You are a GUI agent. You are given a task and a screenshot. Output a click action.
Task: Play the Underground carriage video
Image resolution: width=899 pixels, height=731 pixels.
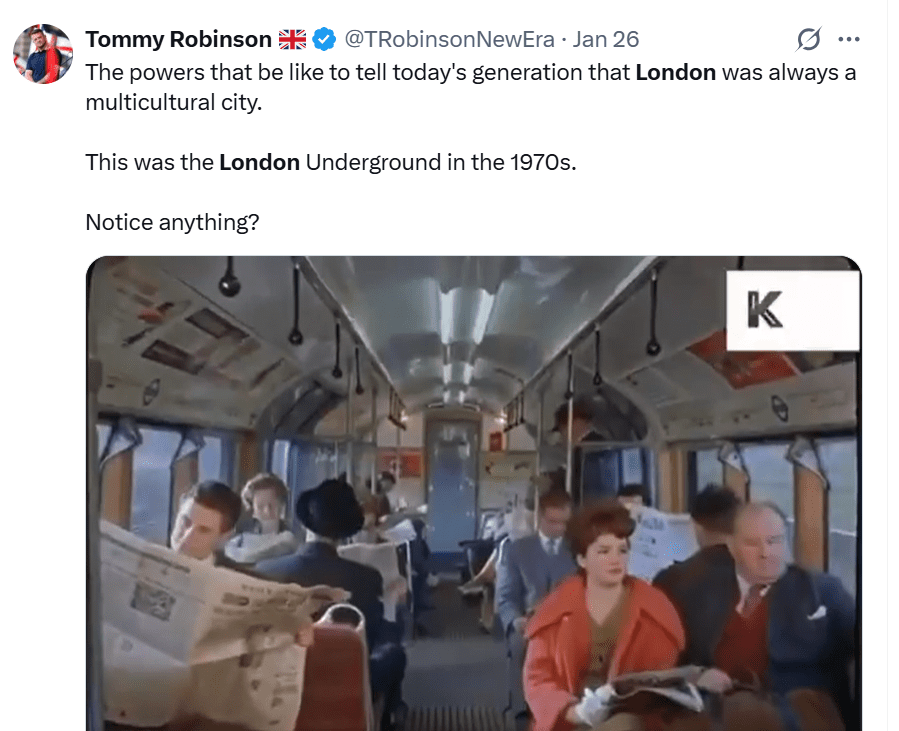(474, 492)
